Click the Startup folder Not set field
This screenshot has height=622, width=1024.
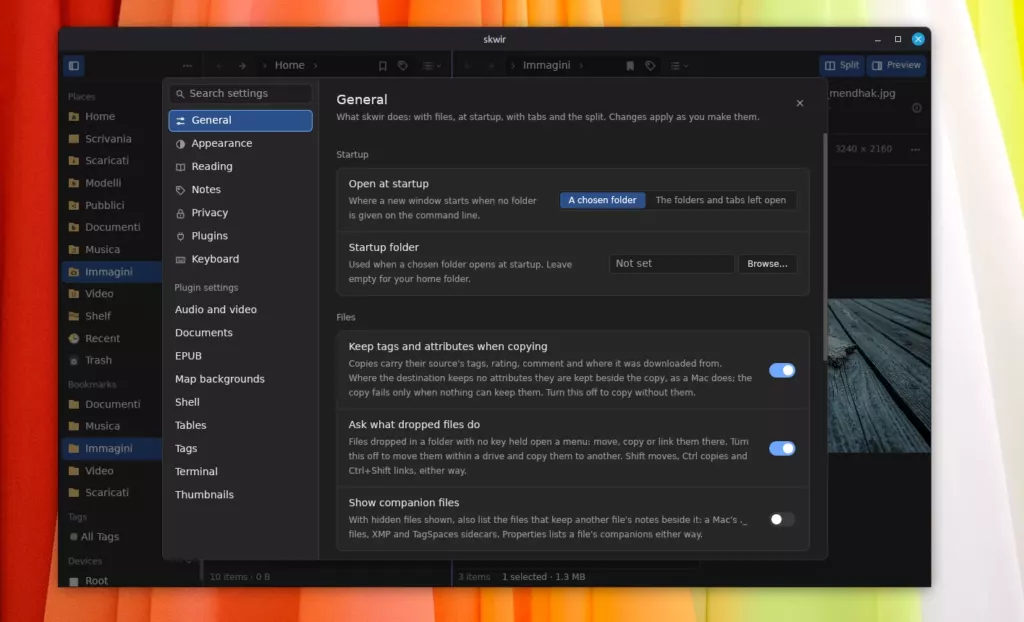[671, 263]
